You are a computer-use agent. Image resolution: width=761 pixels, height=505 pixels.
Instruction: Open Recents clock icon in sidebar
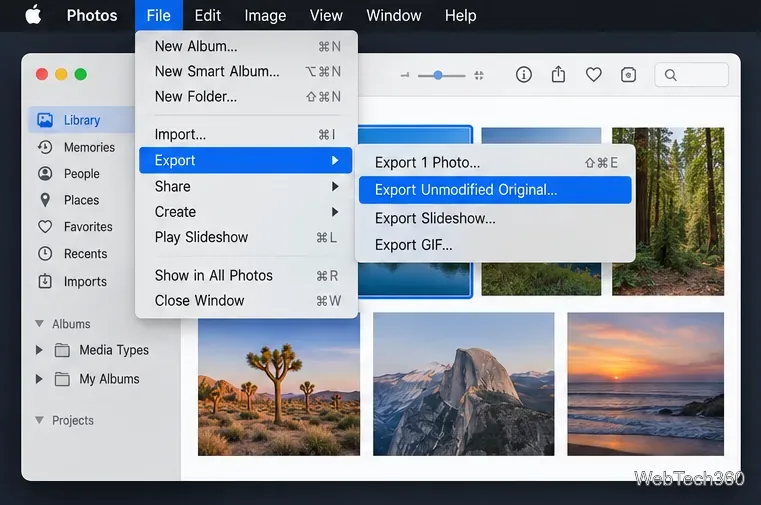pos(45,254)
